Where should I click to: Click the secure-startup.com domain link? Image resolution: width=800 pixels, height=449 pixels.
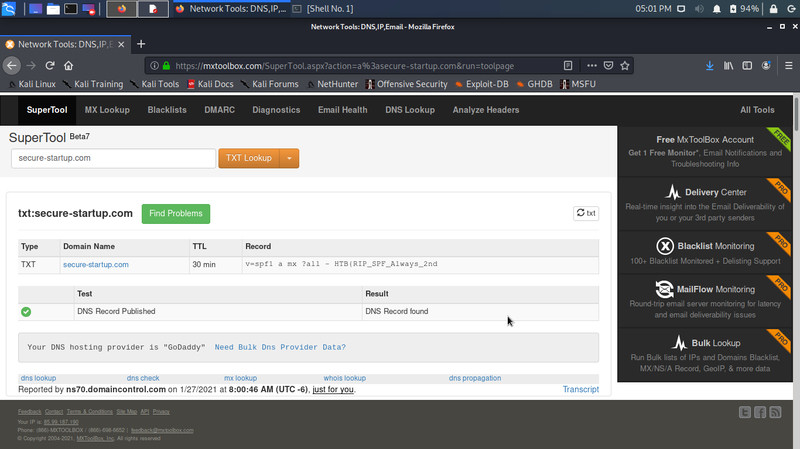[x=95, y=265]
